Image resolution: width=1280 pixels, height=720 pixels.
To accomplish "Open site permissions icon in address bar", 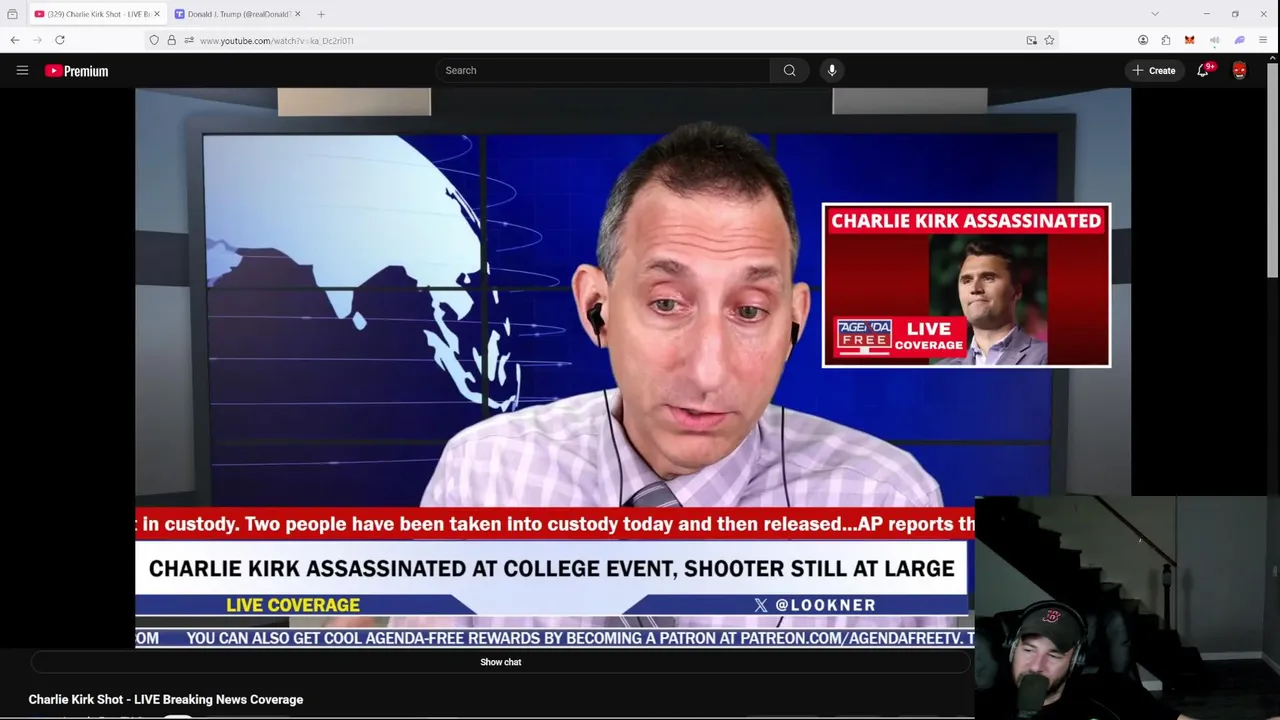I will tap(189, 40).
